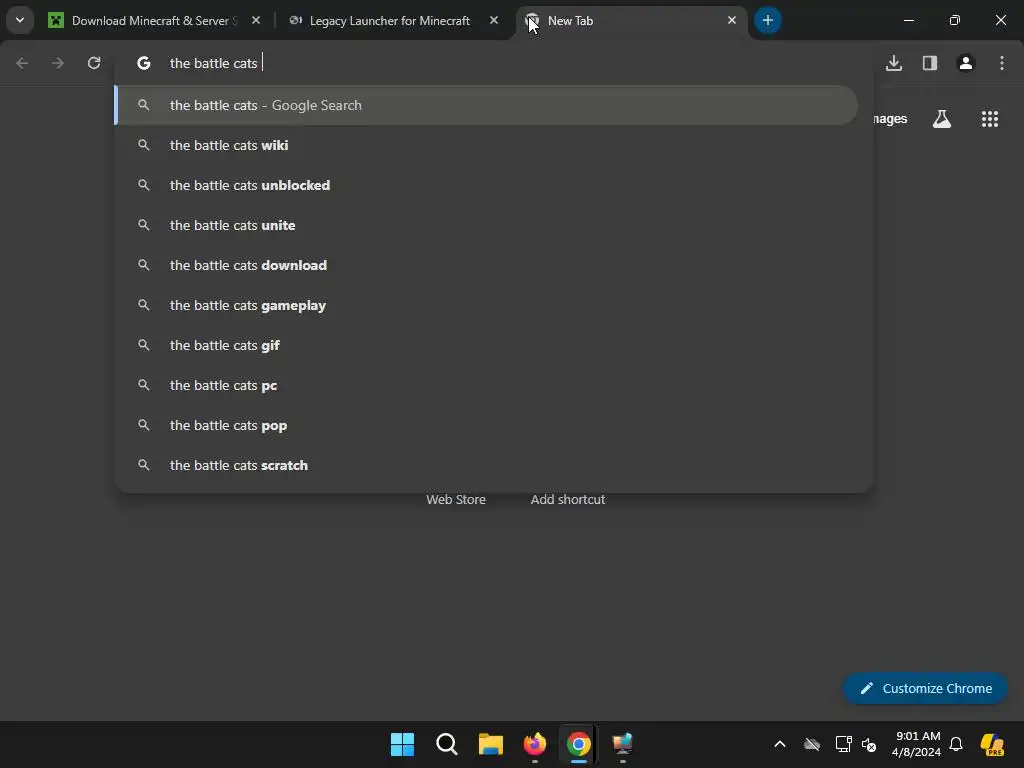Image resolution: width=1024 pixels, height=768 pixels.
Task: Open Chrome's three-dot menu
Action: [1001, 63]
